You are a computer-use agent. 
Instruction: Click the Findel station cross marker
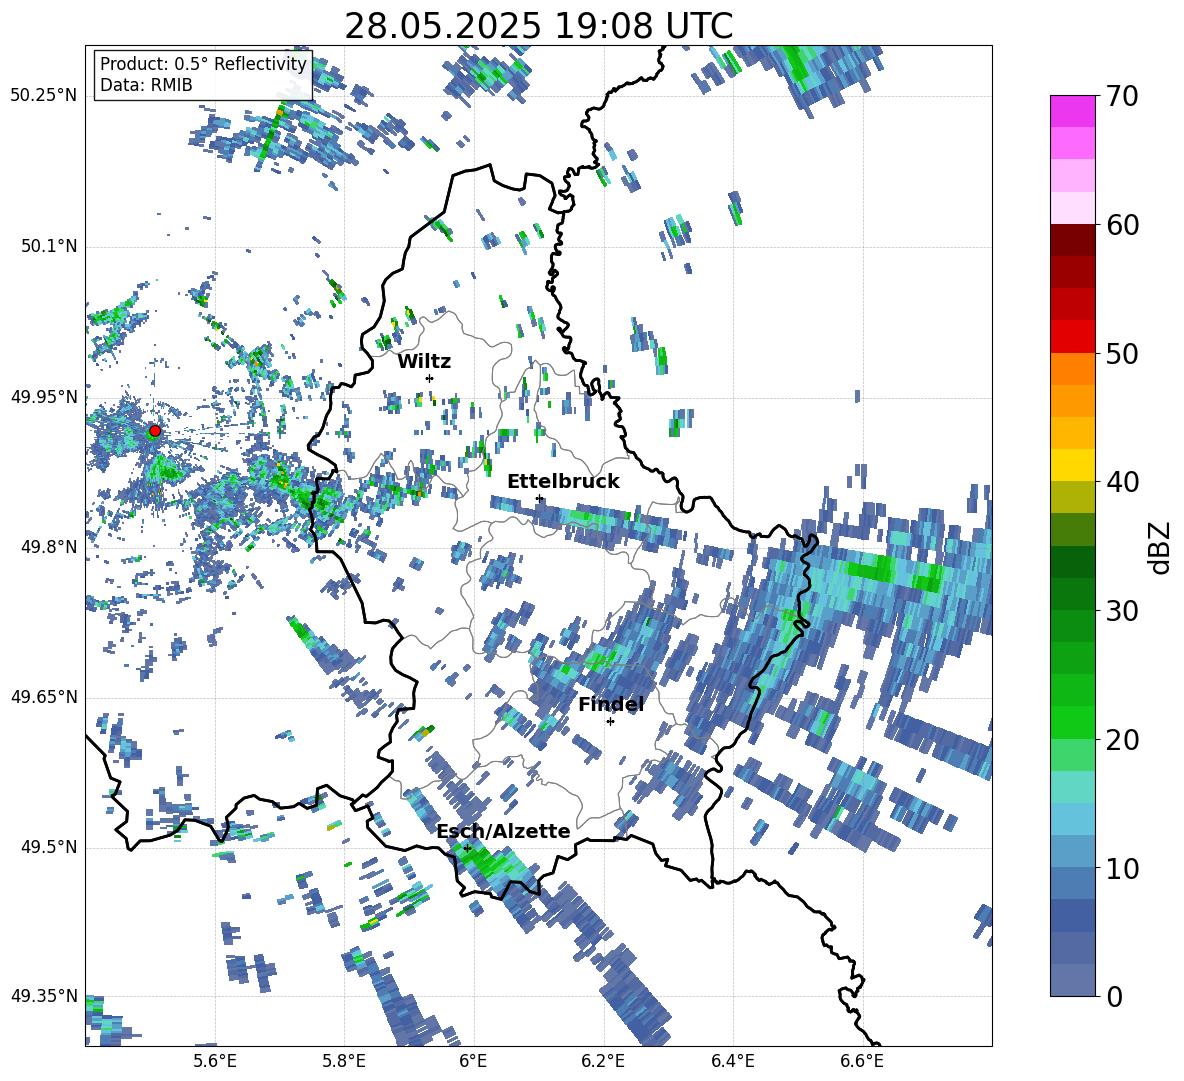(x=610, y=721)
